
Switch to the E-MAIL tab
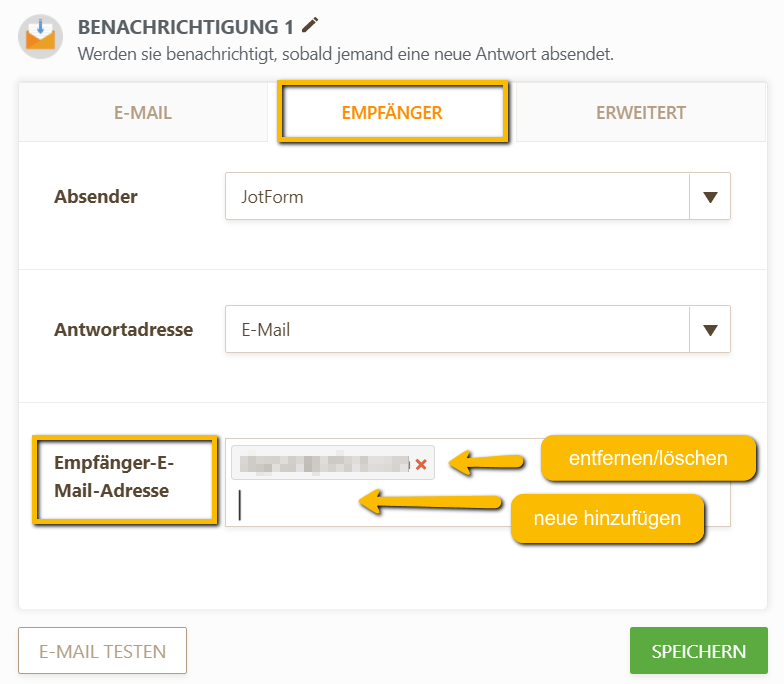[x=143, y=112]
